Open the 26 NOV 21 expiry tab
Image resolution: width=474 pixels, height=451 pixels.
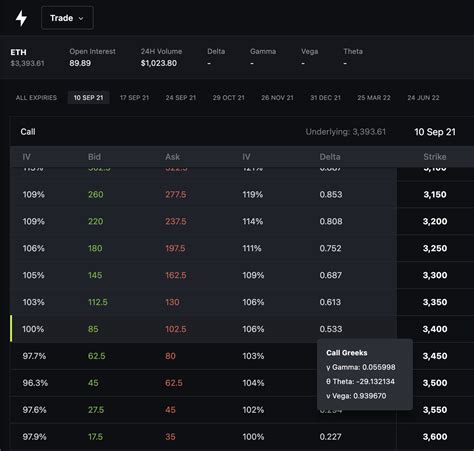pyautogui.click(x=277, y=98)
